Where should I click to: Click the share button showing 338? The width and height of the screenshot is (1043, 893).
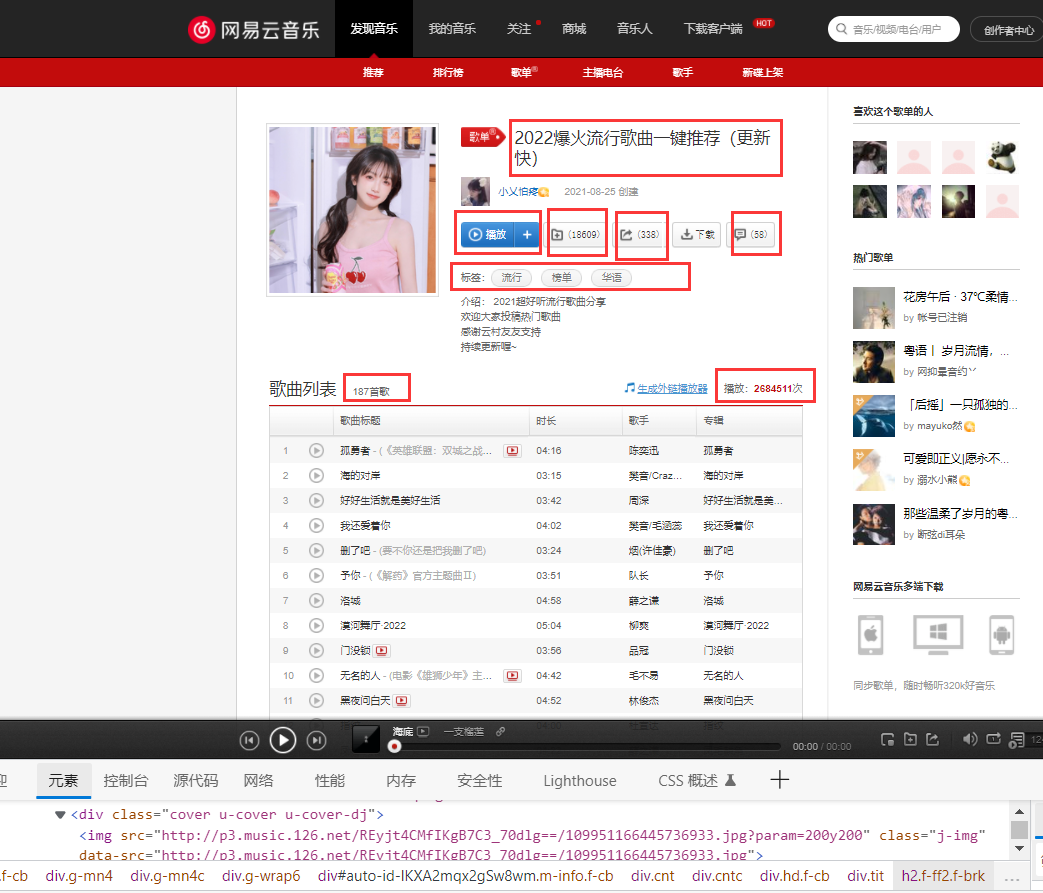pyautogui.click(x=640, y=234)
